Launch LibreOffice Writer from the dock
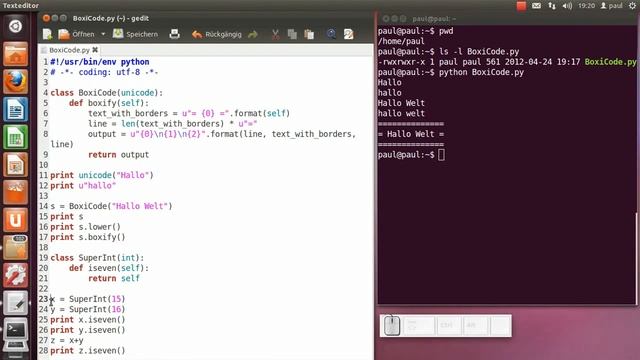The height and width of the screenshot is (360, 640). pyautogui.click(x=16, y=109)
